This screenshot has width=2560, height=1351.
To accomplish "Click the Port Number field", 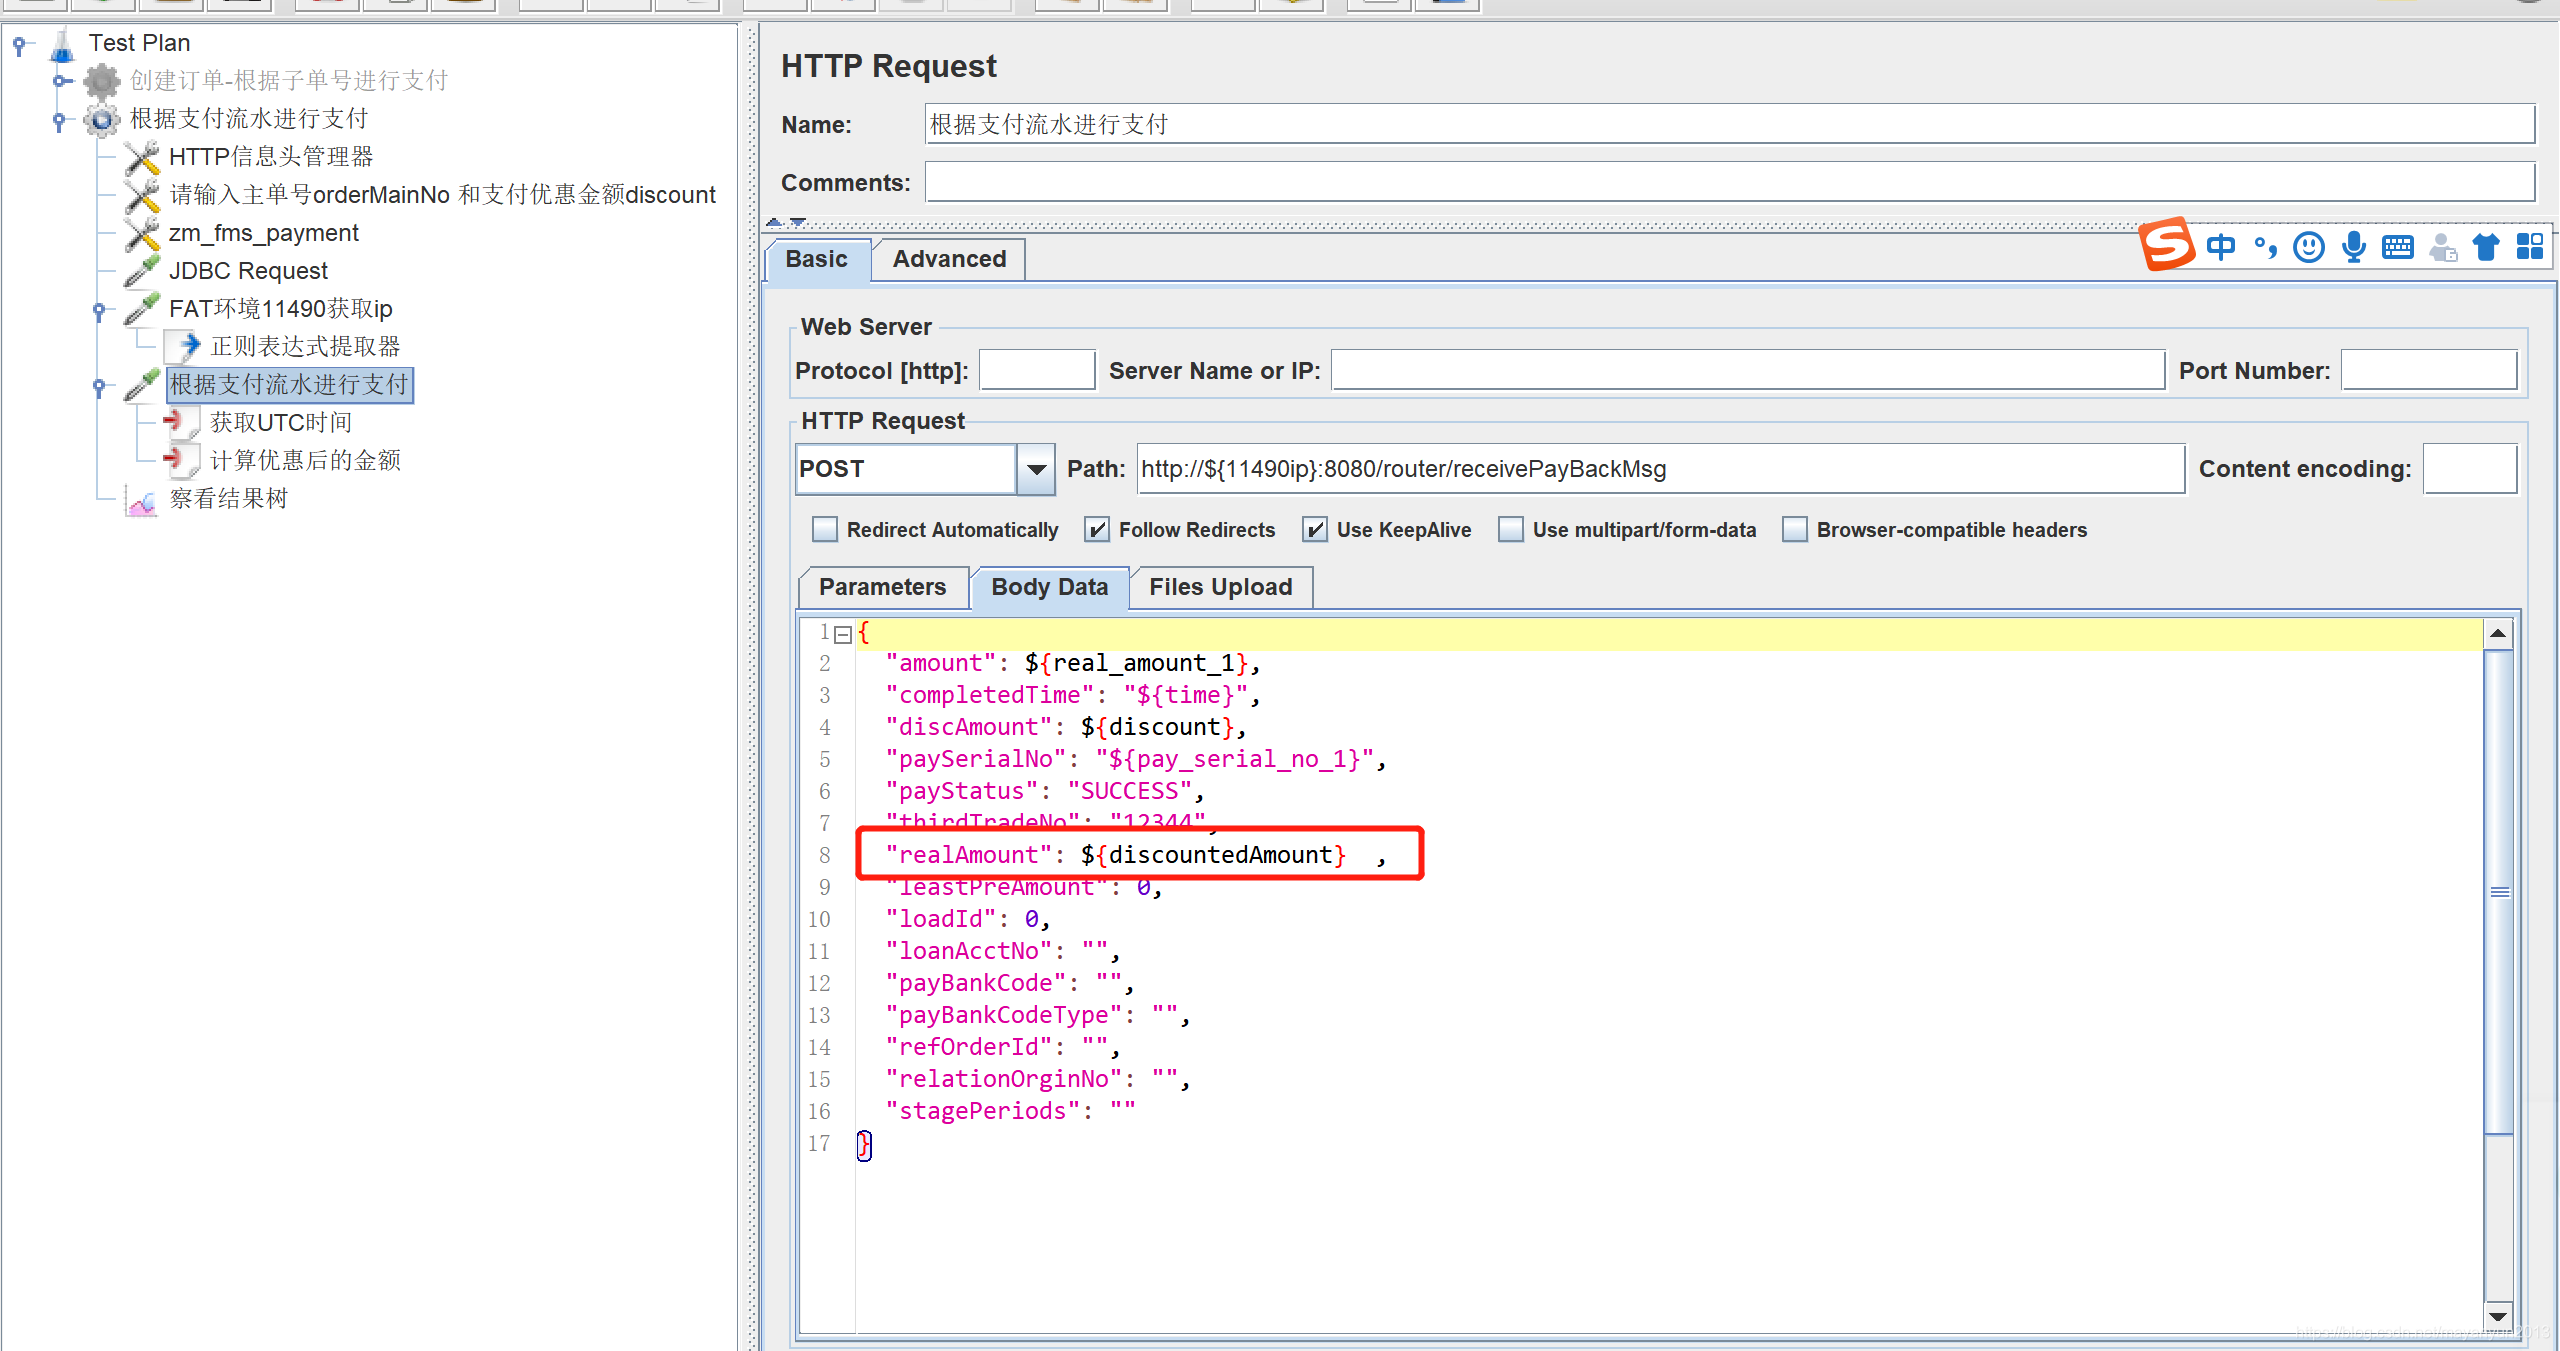I will click(x=2428, y=371).
